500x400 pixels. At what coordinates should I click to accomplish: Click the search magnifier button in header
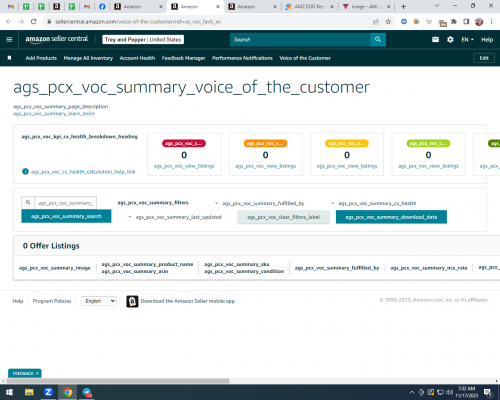pyautogui.click(x=378, y=40)
